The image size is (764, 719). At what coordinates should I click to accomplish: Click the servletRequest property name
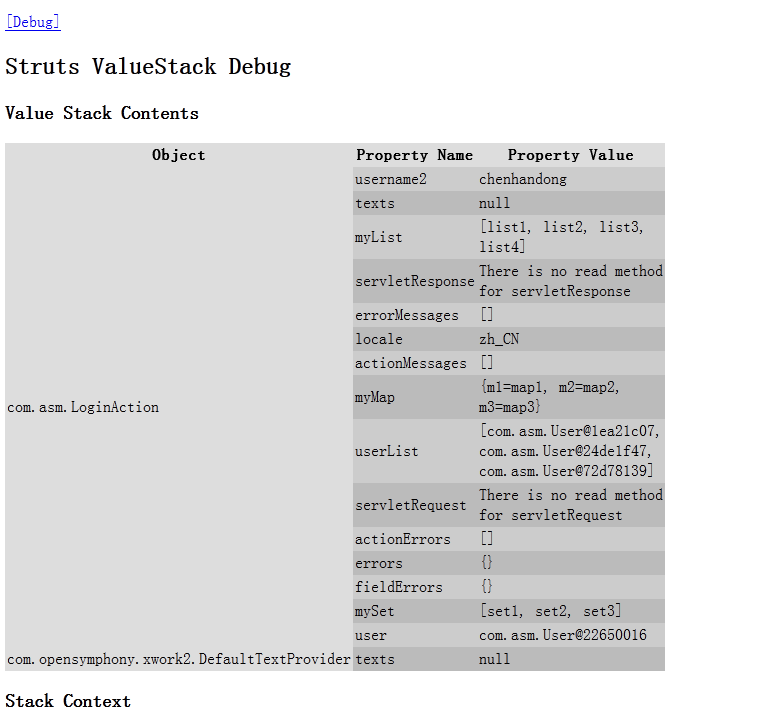tap(410, 505)
